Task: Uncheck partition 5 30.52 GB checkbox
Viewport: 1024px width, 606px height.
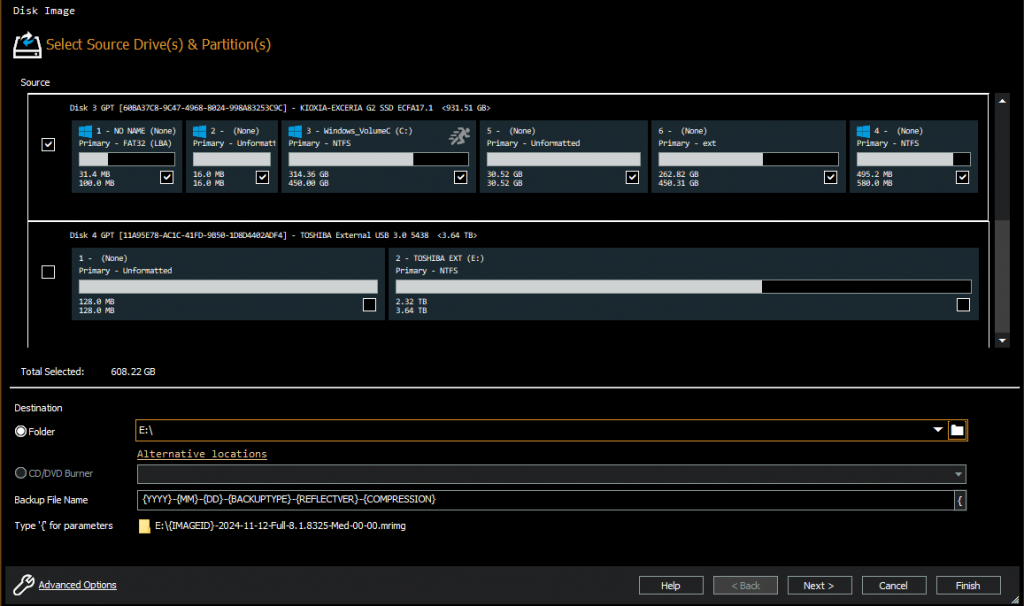Action: click(x=632, y=177)
